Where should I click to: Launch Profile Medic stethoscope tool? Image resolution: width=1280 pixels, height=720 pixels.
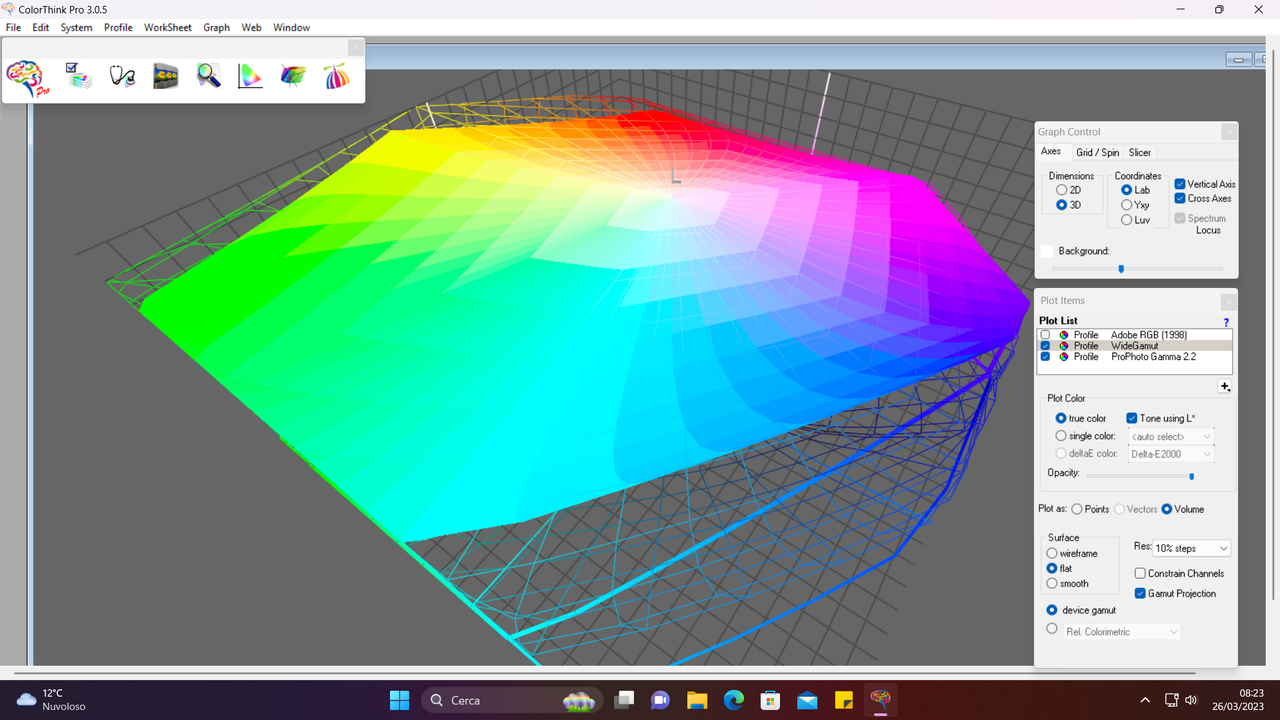click(122, 75)
